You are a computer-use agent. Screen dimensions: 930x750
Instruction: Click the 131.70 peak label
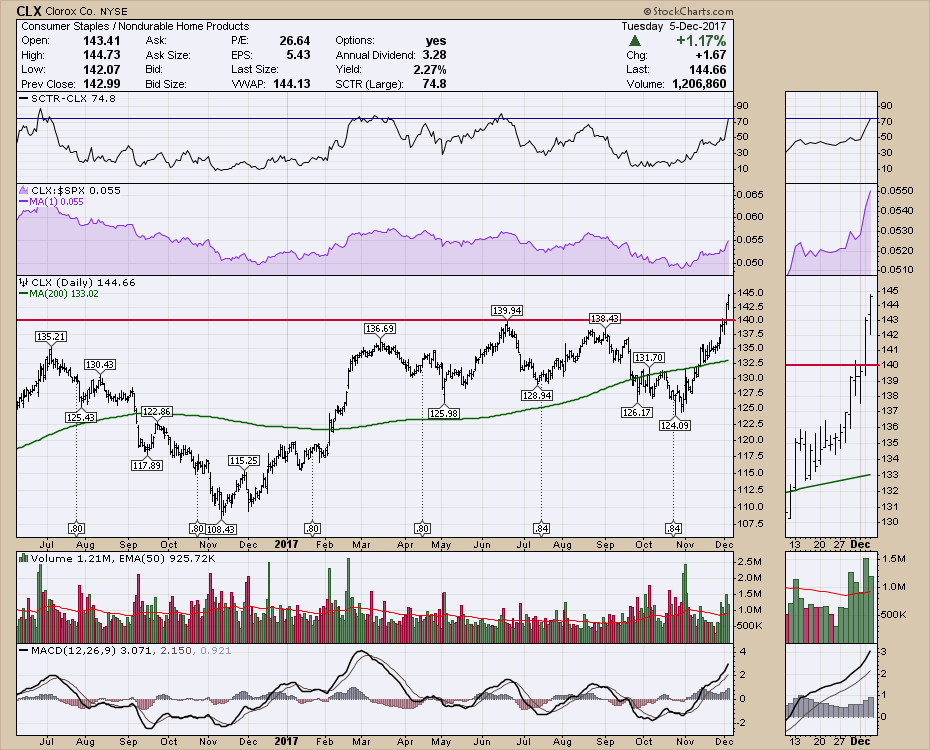tap(649, 358)
